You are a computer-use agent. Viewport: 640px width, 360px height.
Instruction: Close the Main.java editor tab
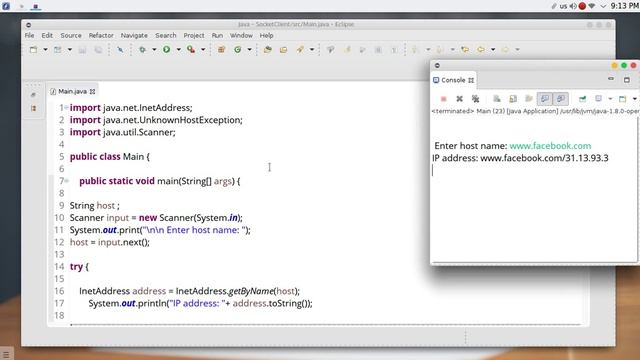93,91
